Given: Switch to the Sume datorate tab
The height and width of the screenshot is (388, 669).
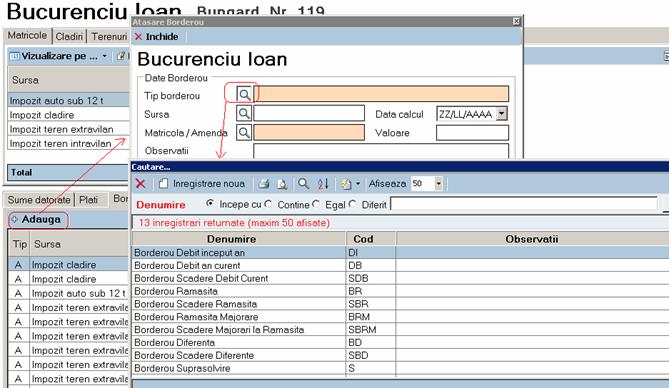Looking at the screenshot, I should point(39,200).
